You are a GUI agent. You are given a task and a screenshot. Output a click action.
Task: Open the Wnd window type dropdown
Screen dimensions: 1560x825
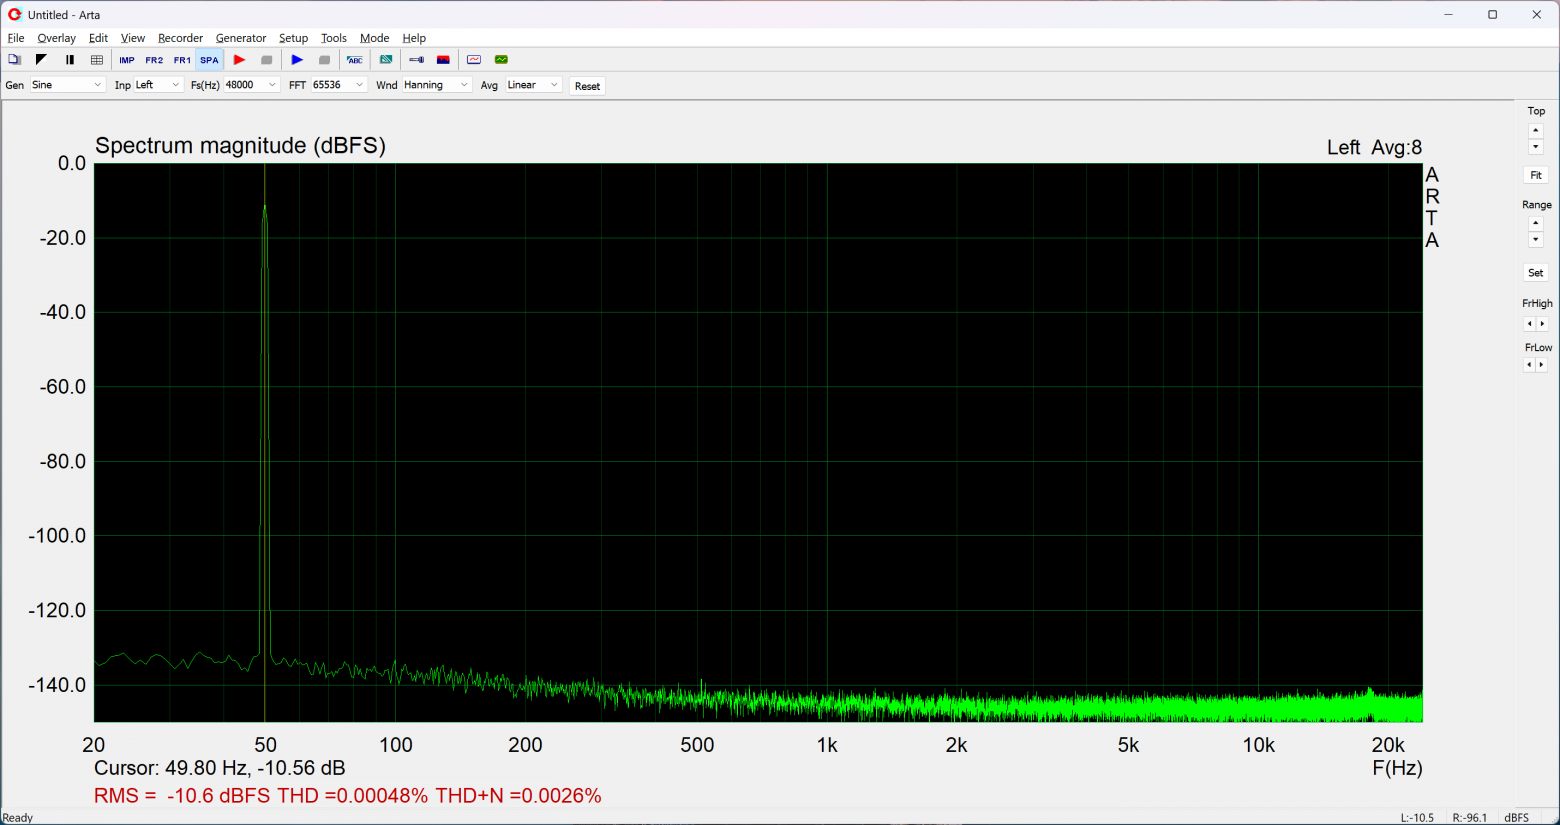[437, 85]
